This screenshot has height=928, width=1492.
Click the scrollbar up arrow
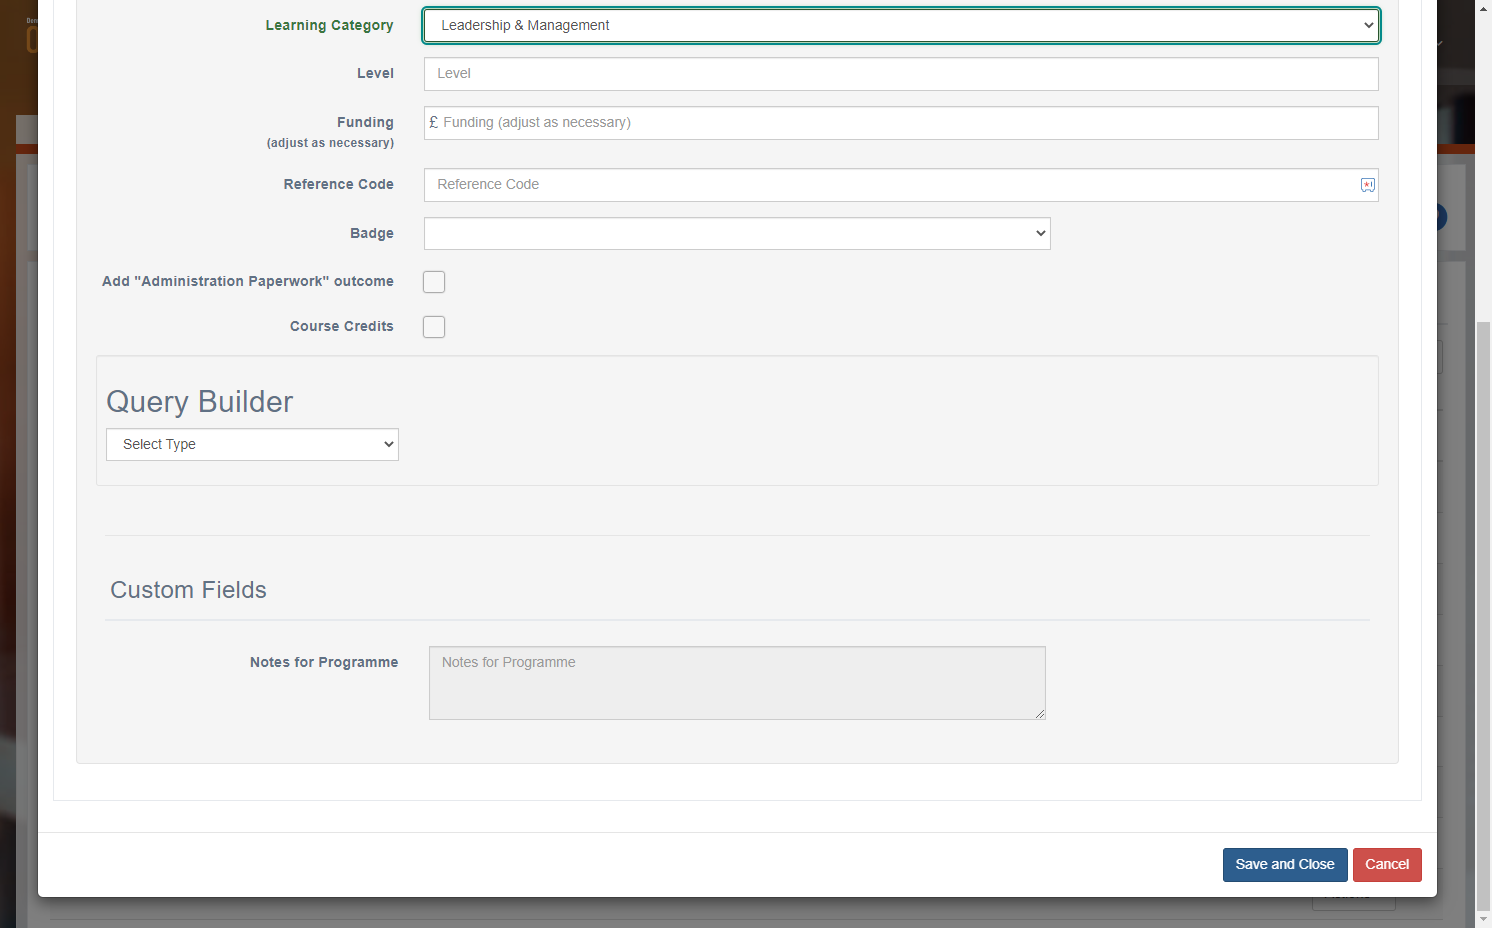pos(1484,8)
